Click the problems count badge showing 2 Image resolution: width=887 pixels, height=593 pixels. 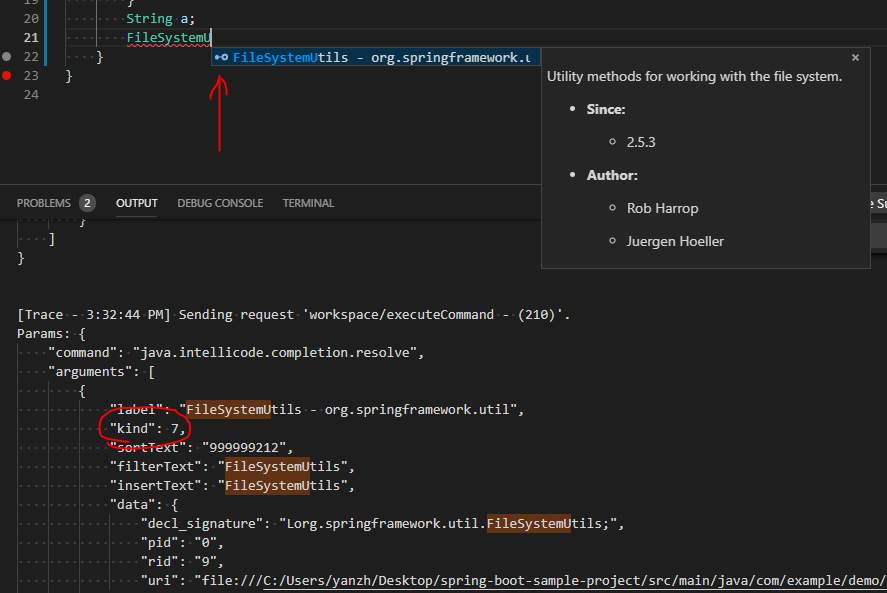coord(87,202)
